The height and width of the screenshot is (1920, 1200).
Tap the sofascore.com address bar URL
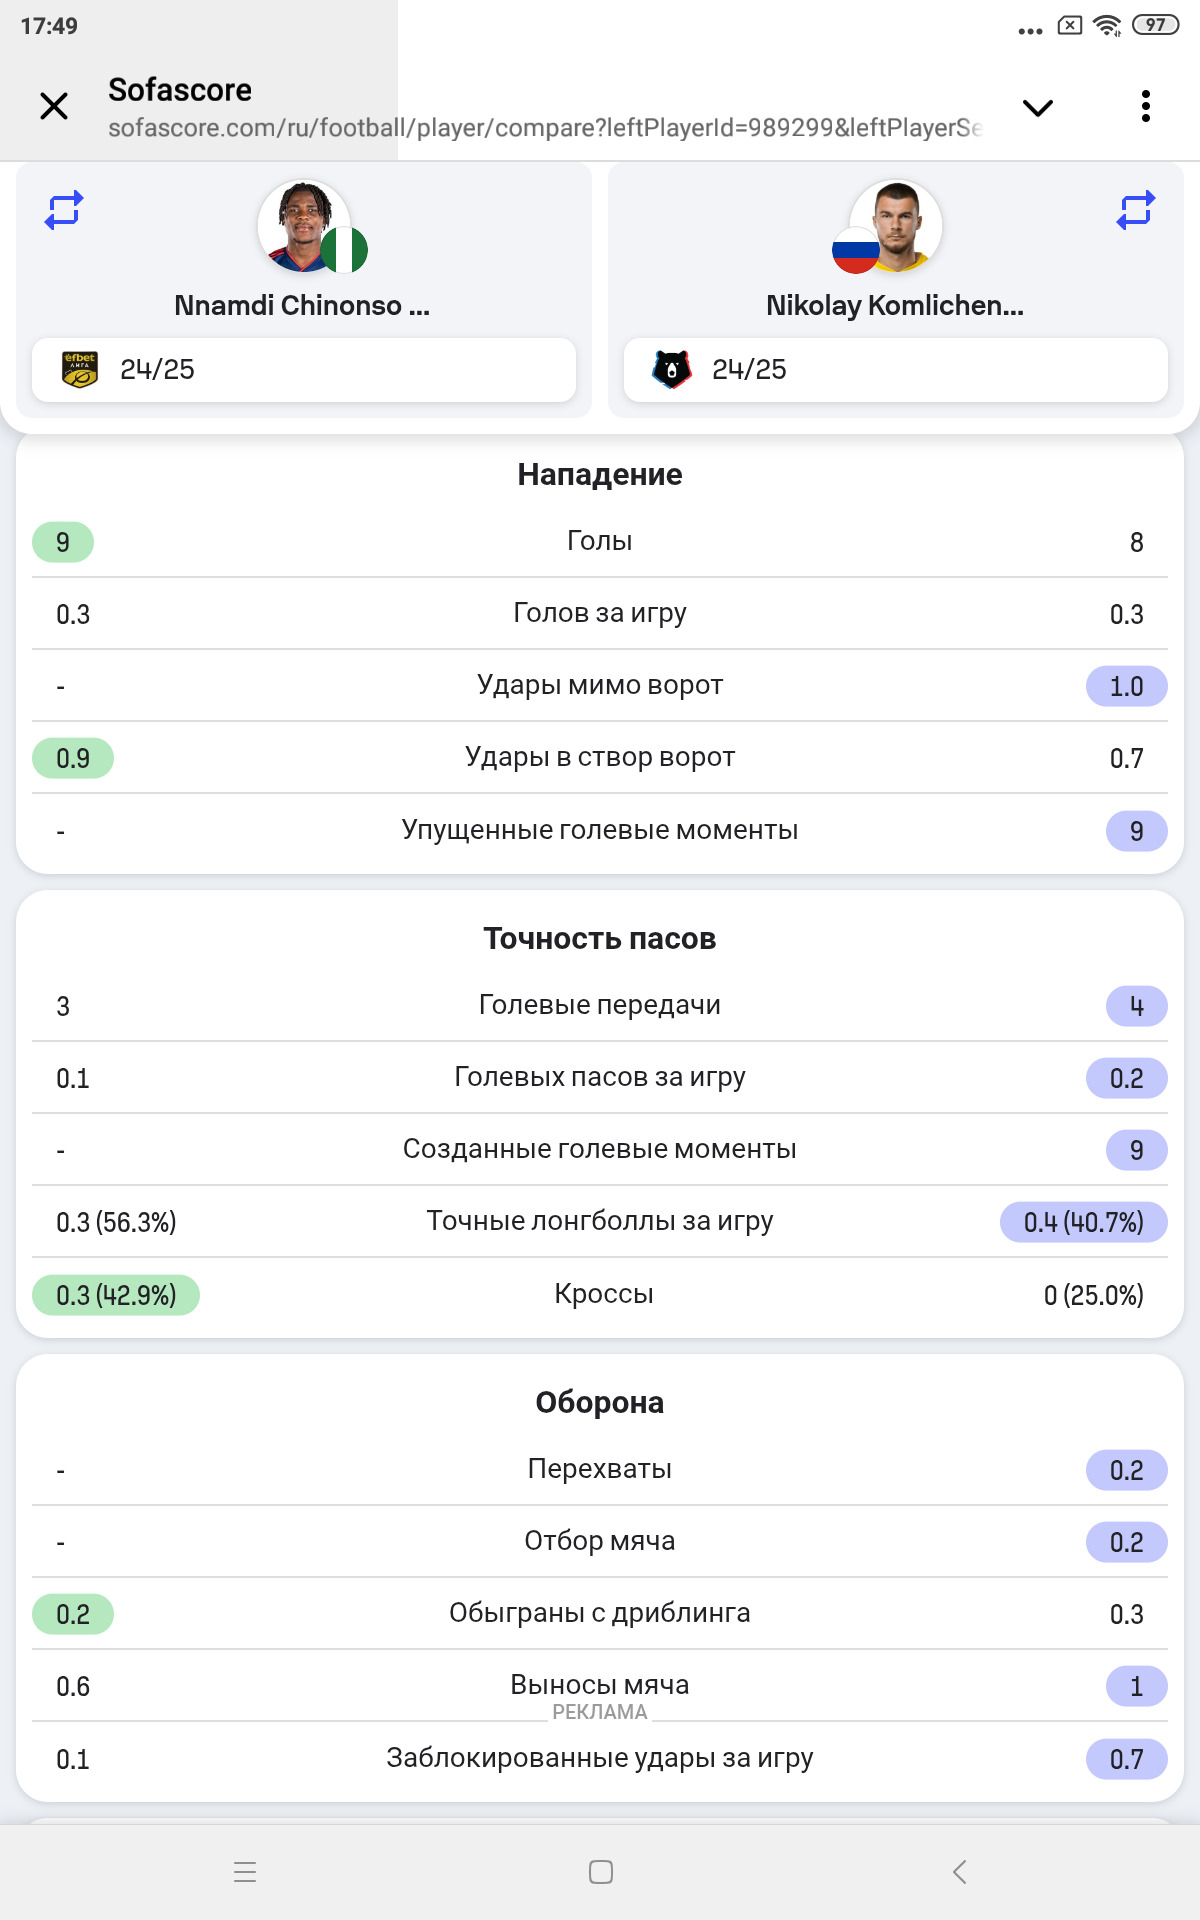(545, 128)
